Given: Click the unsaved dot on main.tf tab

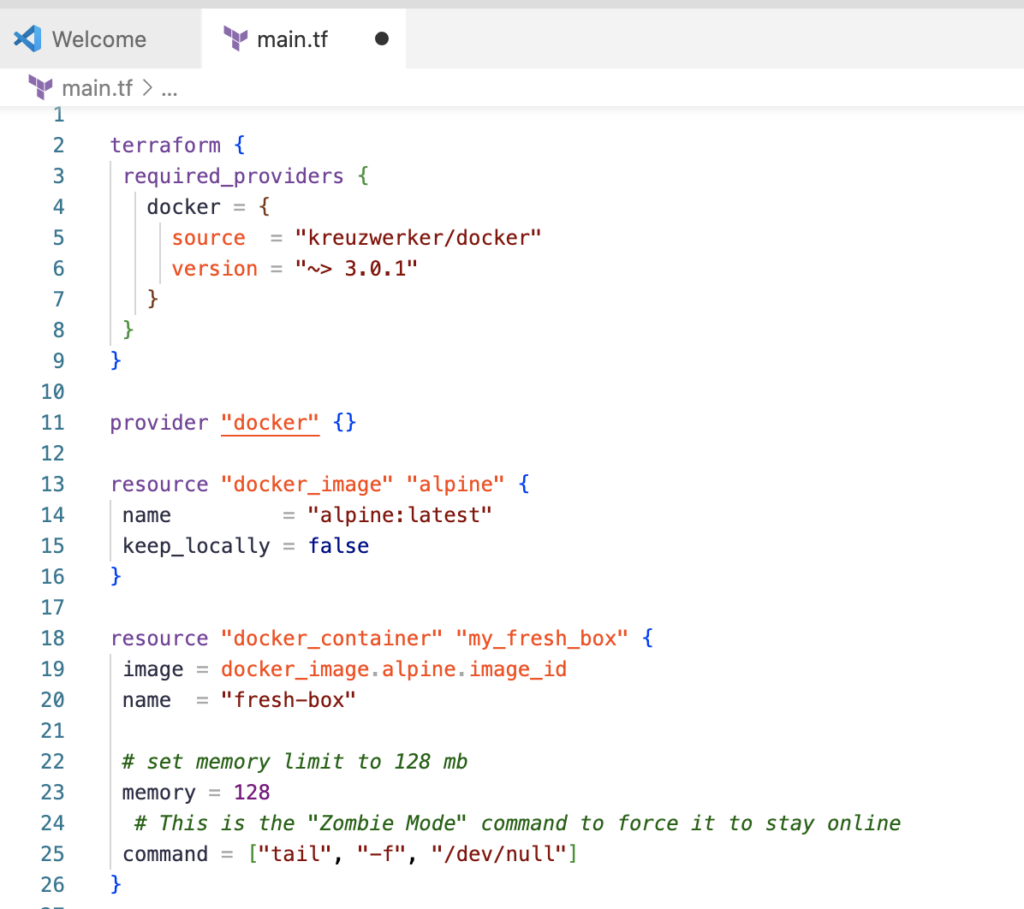Looking at the screenshot, I should pyautogui.click(x=381, y=39).
